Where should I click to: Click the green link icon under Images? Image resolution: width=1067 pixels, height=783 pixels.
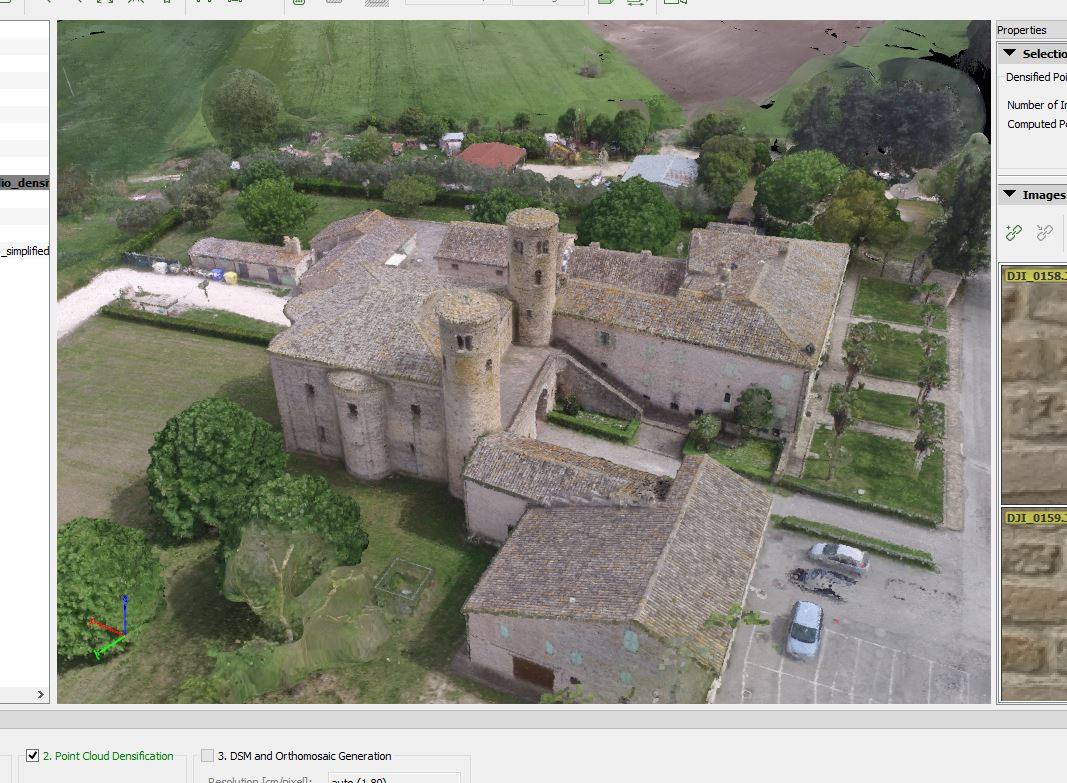point(1014,233)
